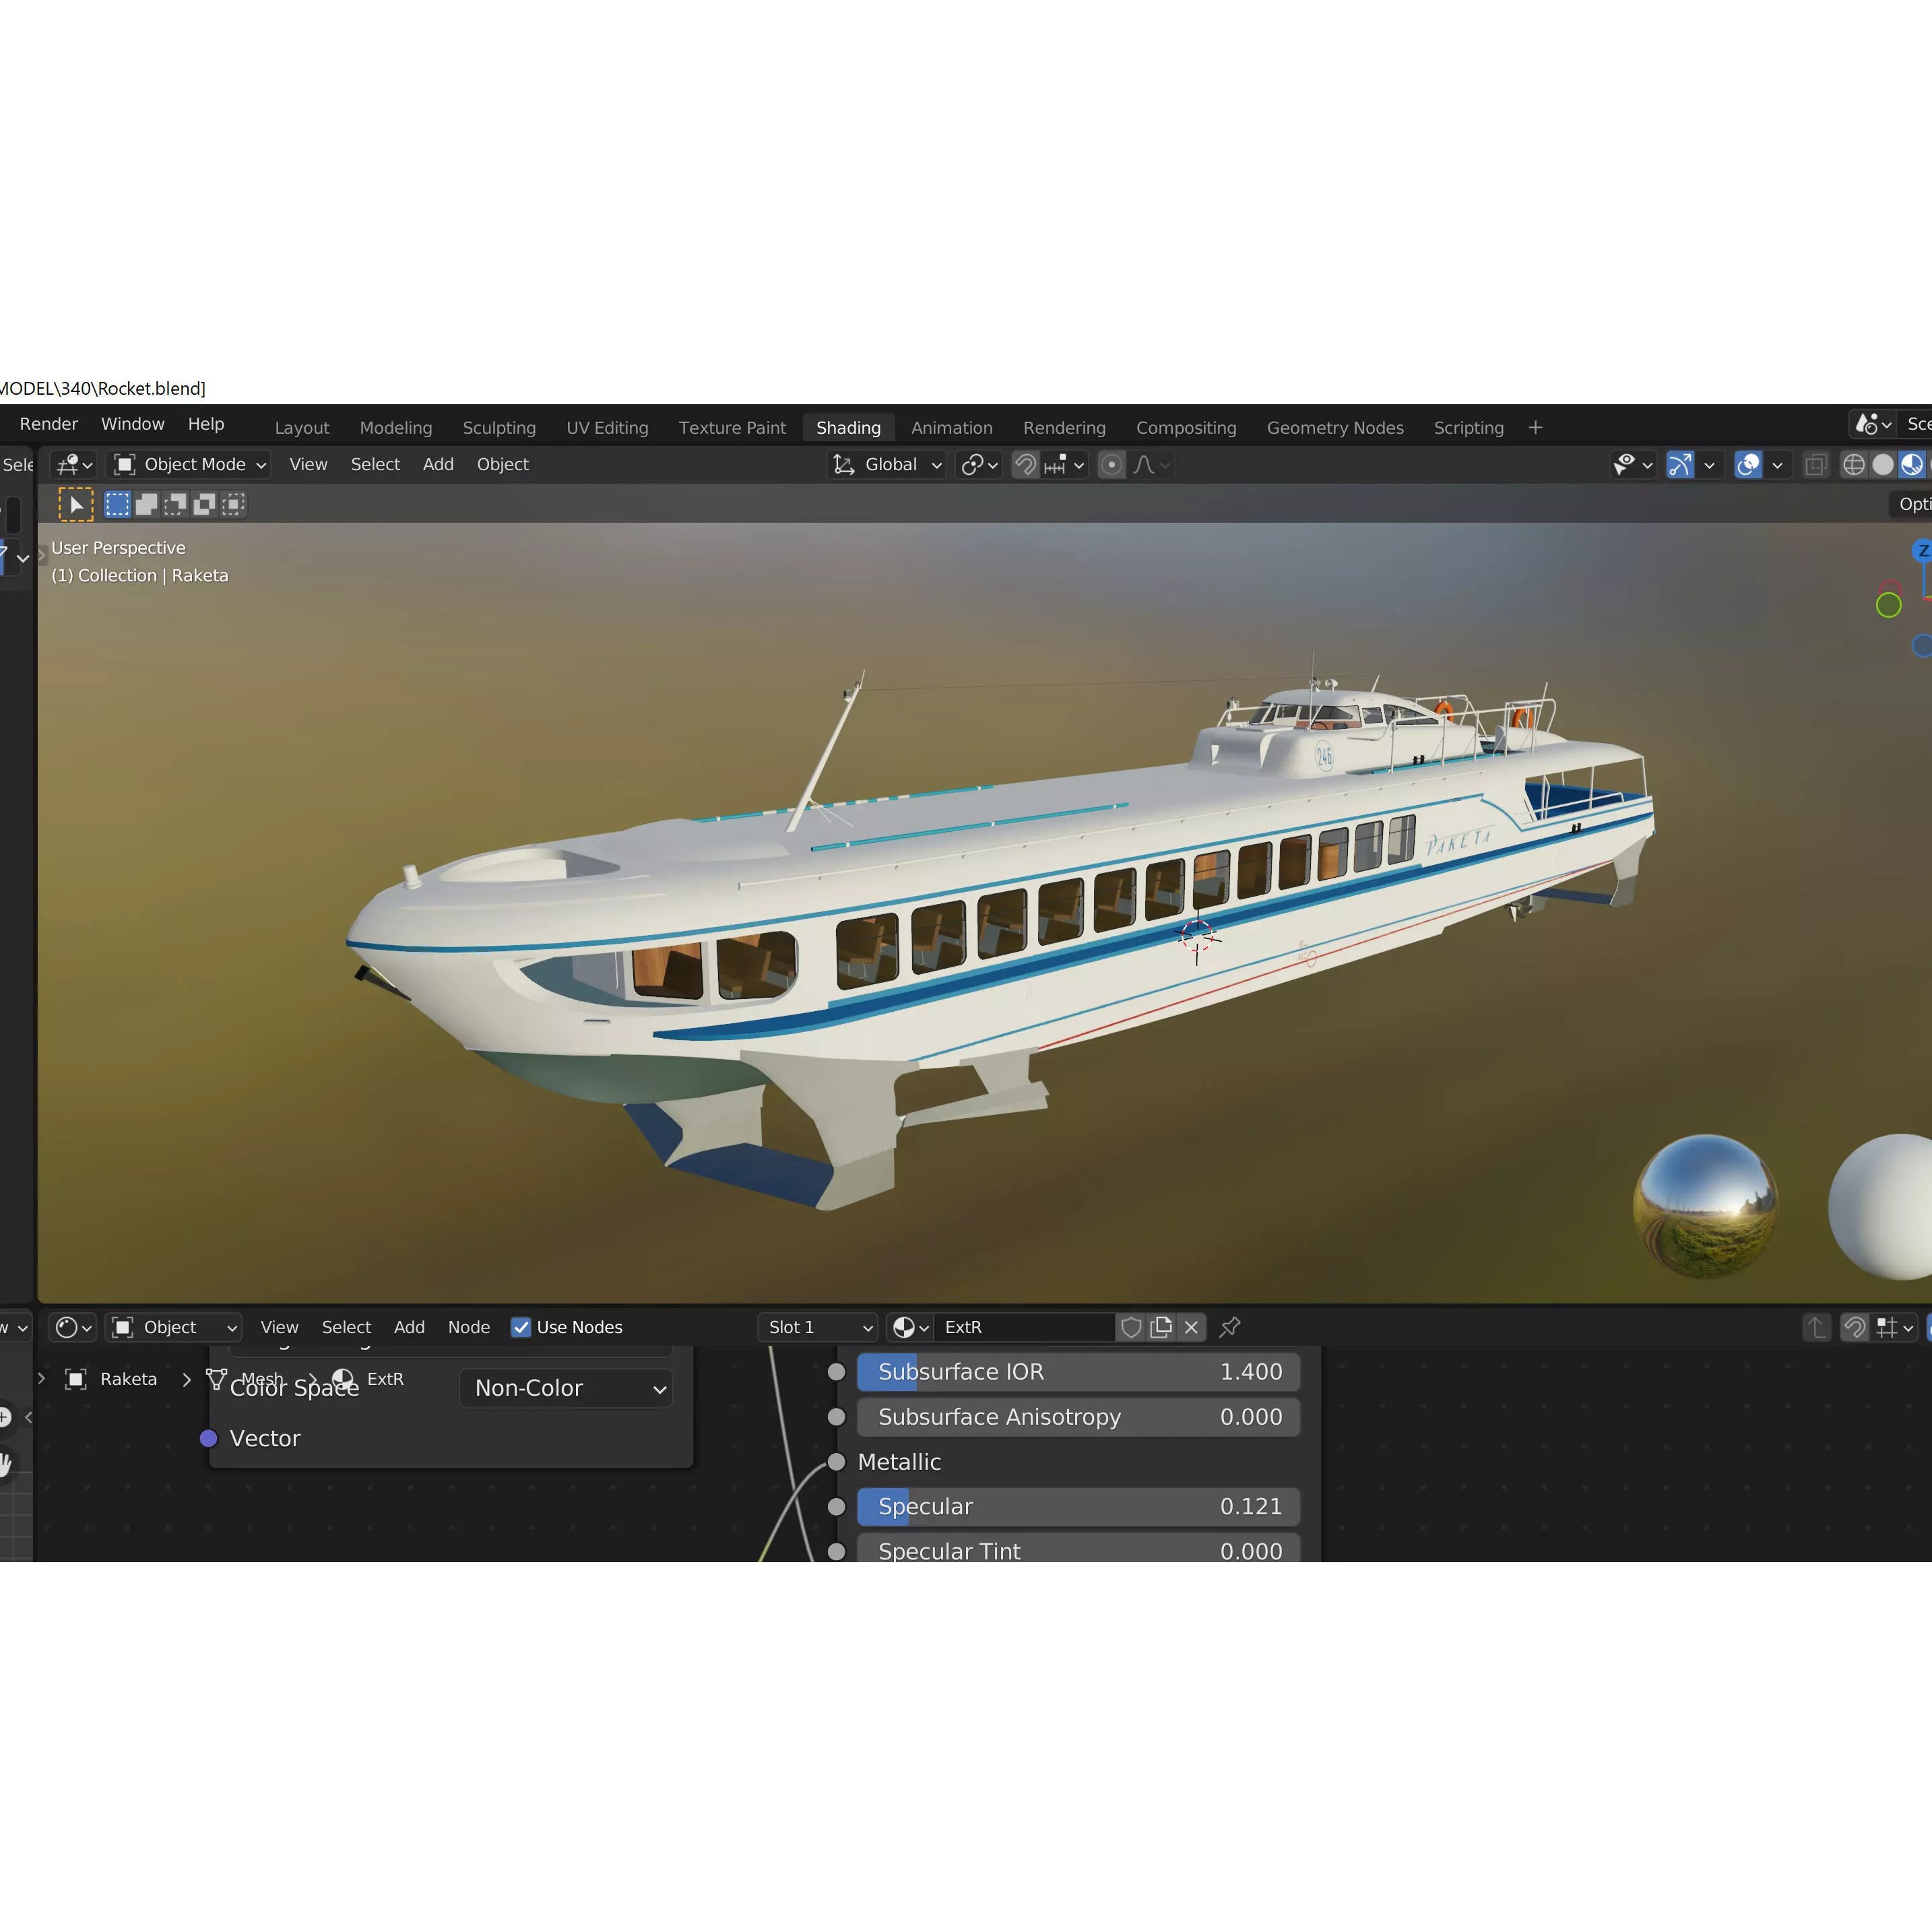Switch viewport to Wireframe shading mode
The height and width of the screenshot is (1932, 1932).
(1855, 464)
